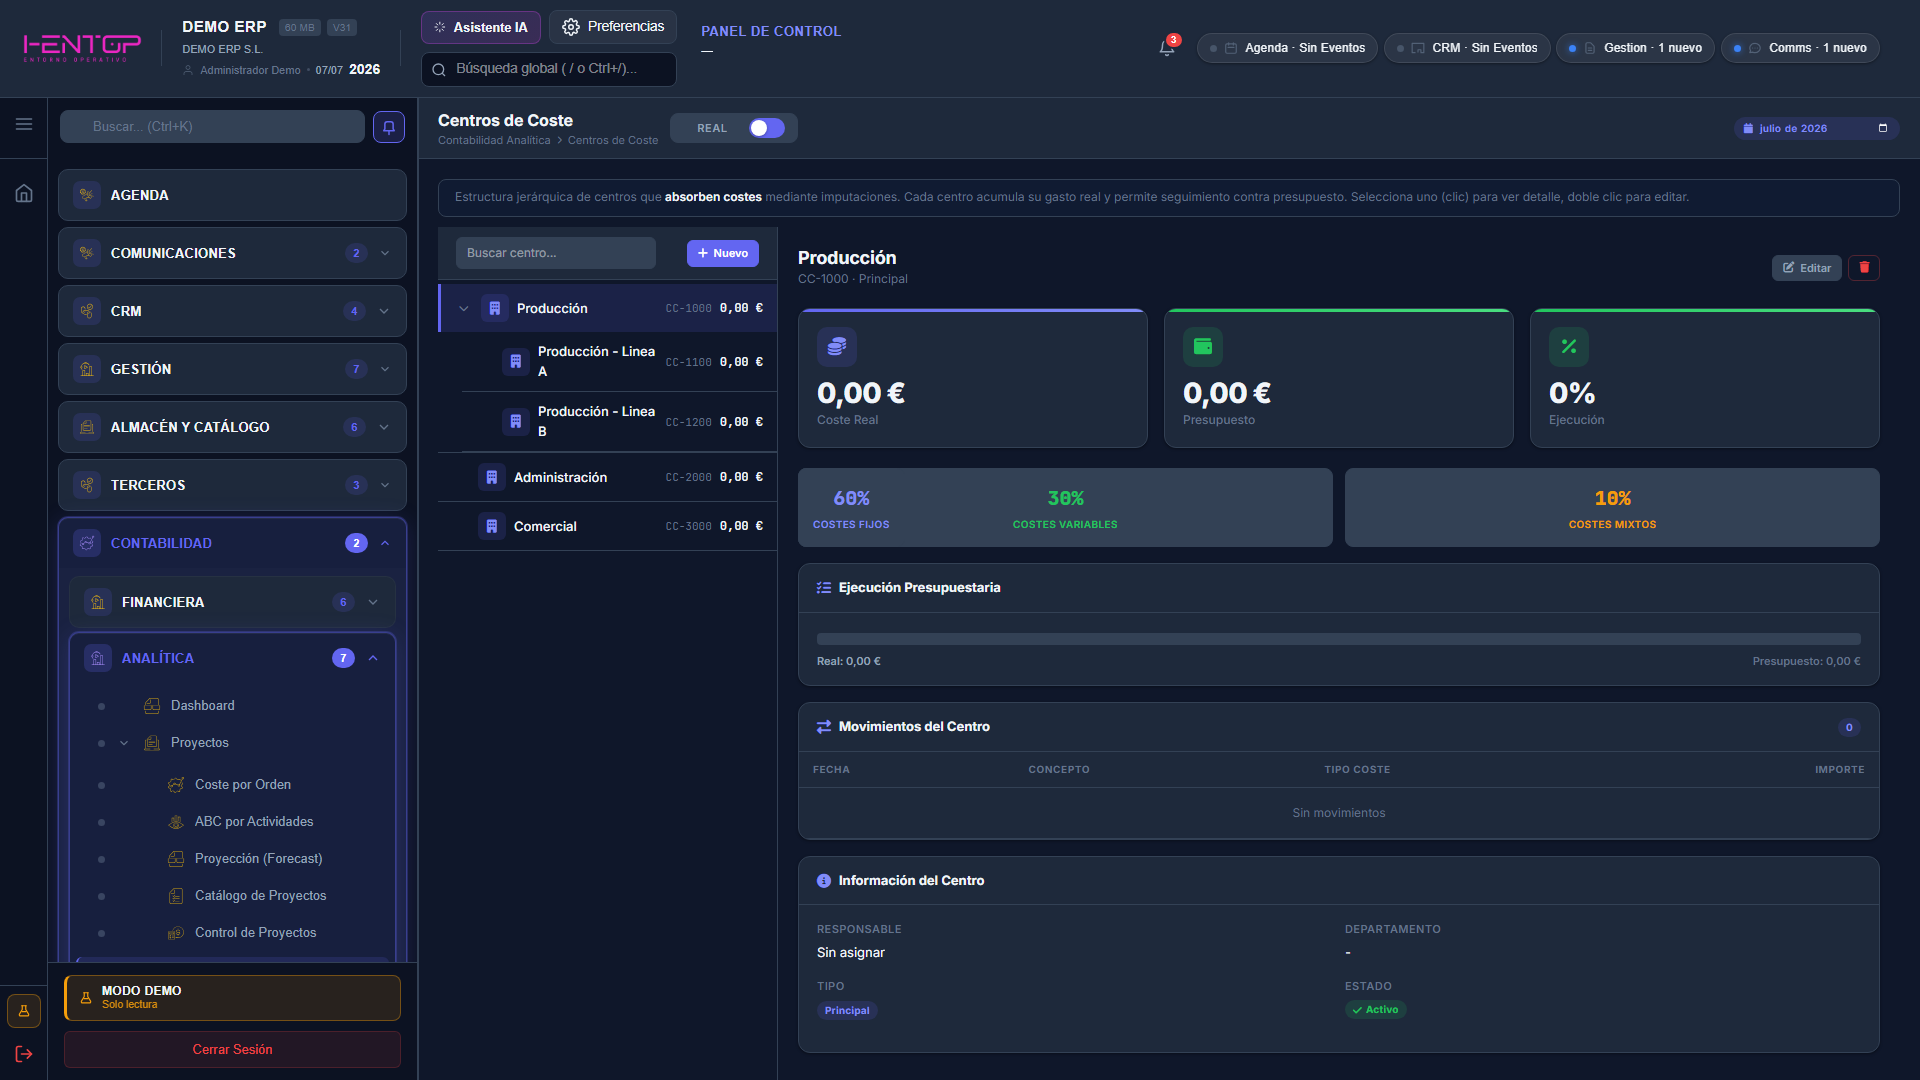Click the Información del Centro info icon

(824, 881)
